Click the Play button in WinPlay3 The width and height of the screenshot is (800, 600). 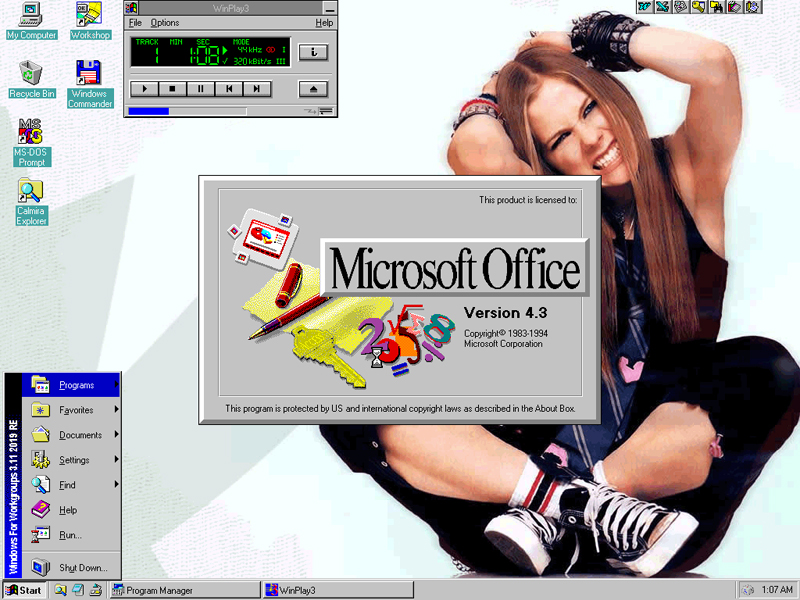[144, 89]
